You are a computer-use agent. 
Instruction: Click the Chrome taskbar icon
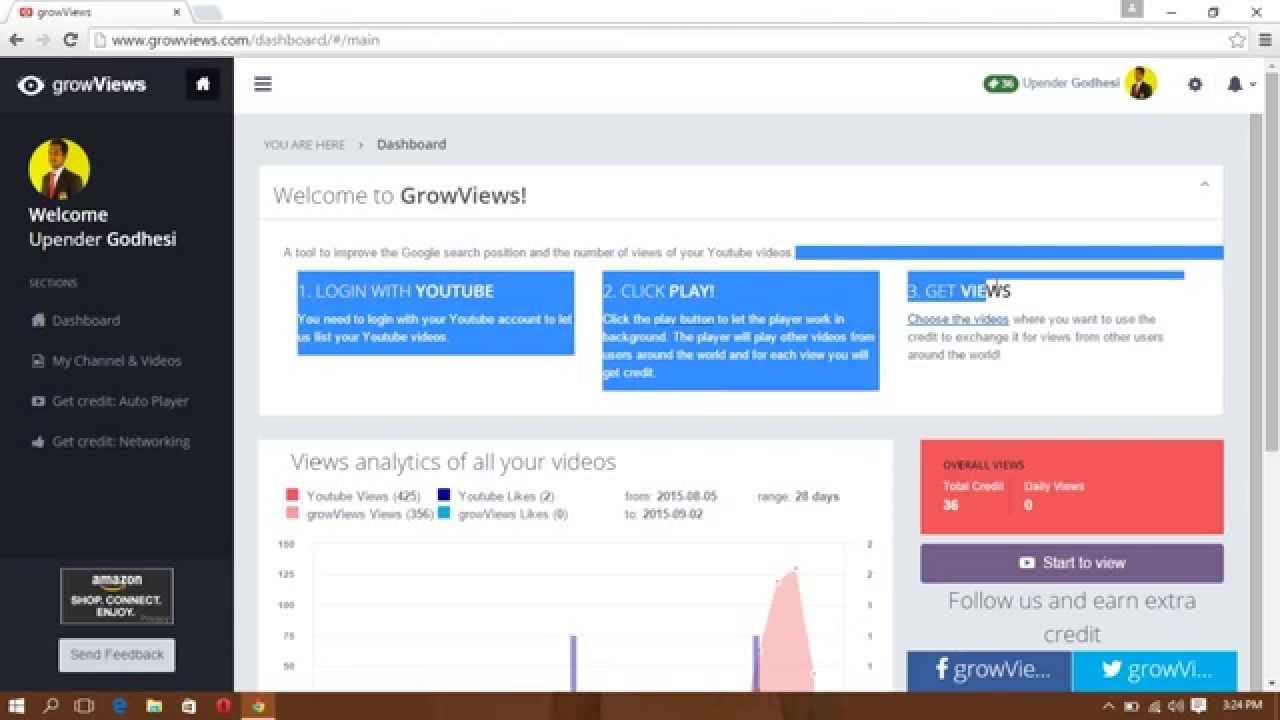[x=258, y=706]
